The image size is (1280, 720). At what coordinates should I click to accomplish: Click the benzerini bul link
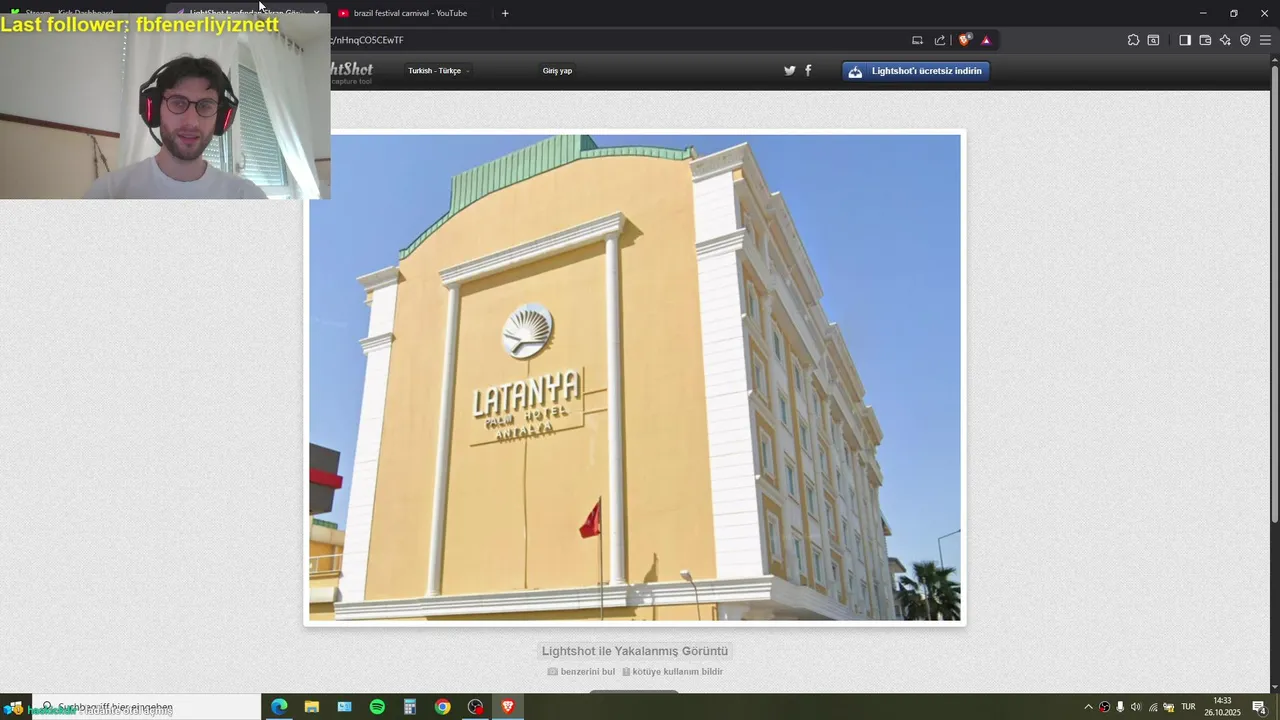tap(581, 672)
